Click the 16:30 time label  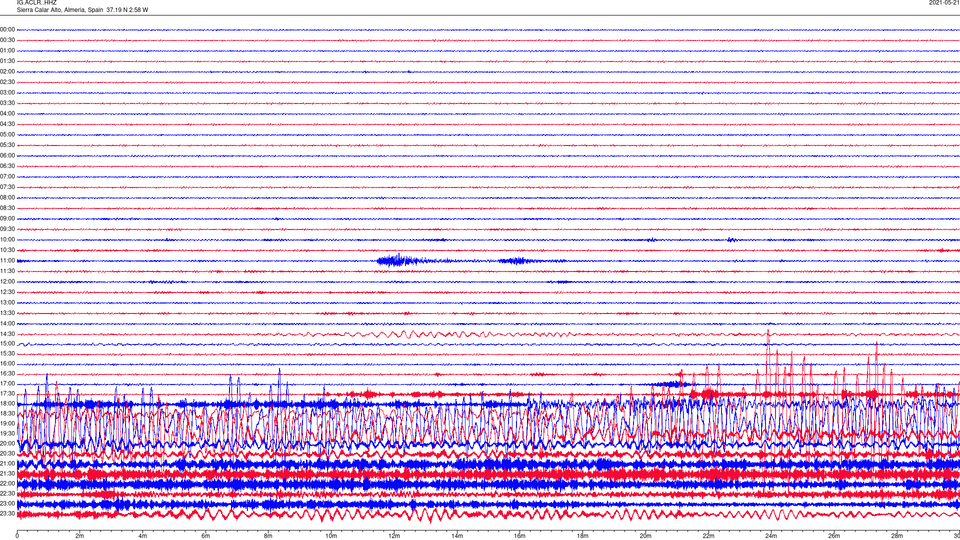click(7, 373)
